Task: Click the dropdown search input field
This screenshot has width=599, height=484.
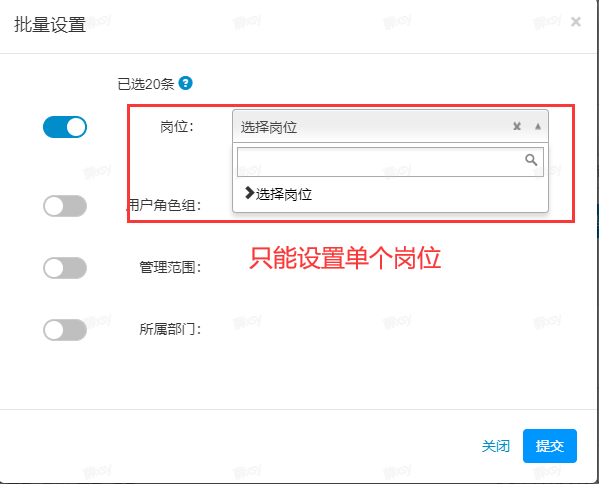Action: click(x=390, y=162)
